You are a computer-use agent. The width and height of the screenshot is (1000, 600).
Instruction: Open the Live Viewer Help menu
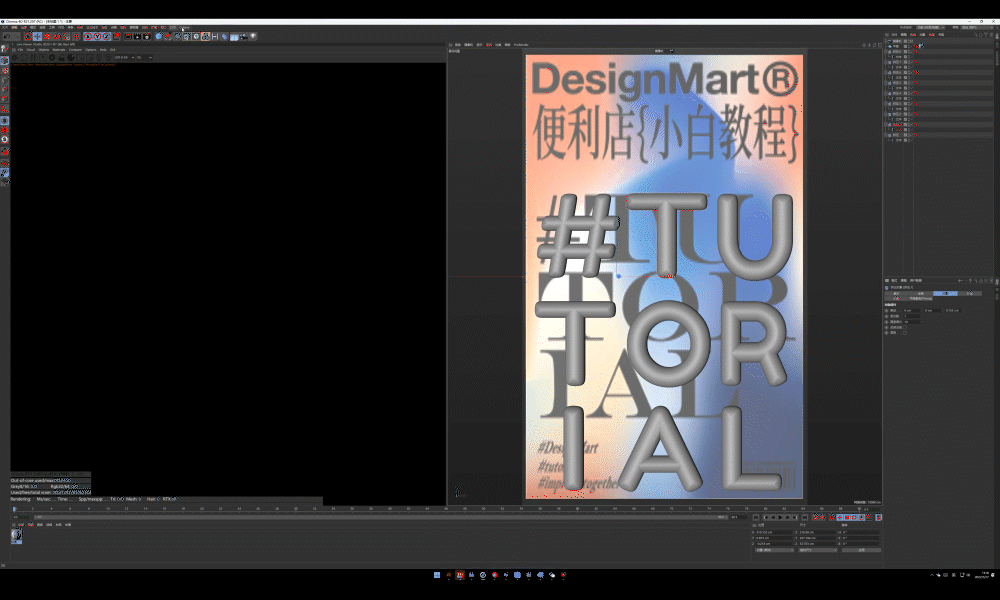[103, 50]
